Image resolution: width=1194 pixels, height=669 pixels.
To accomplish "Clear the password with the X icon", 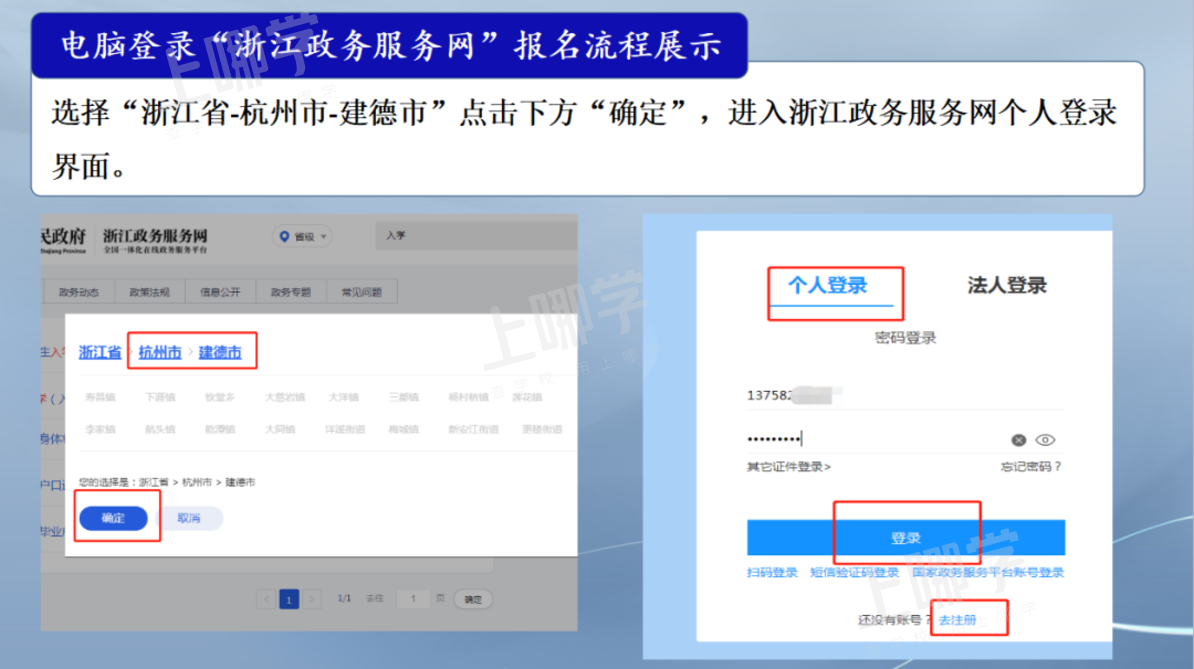I will coord(1018,440).
